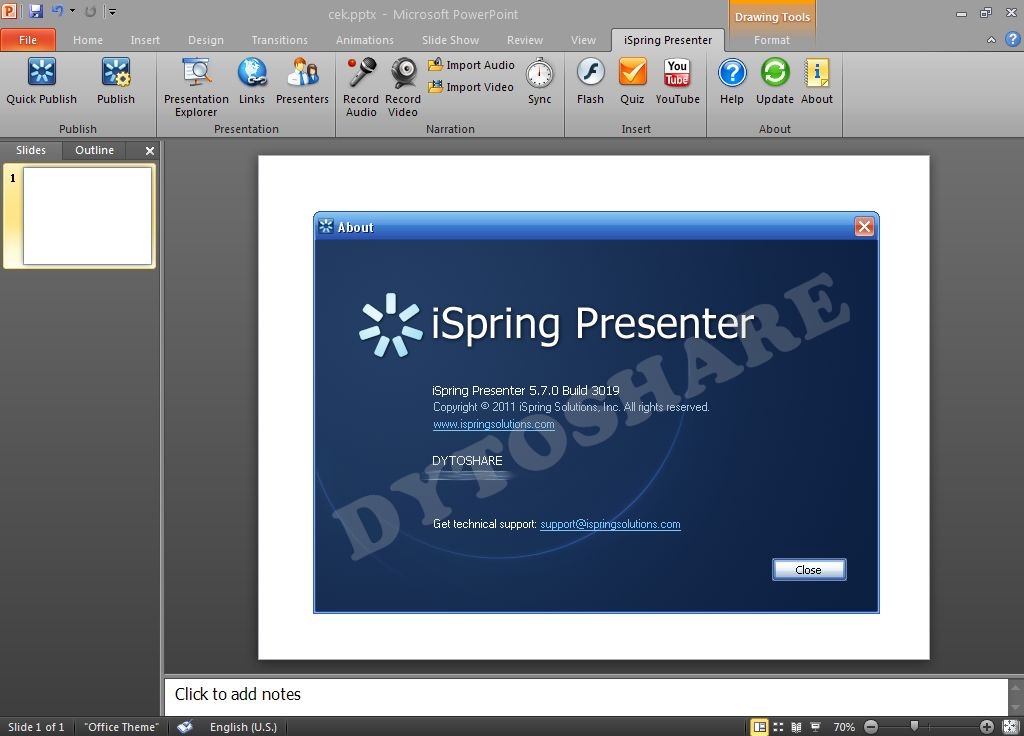Insert a Quiz

(x=632, y=81)
